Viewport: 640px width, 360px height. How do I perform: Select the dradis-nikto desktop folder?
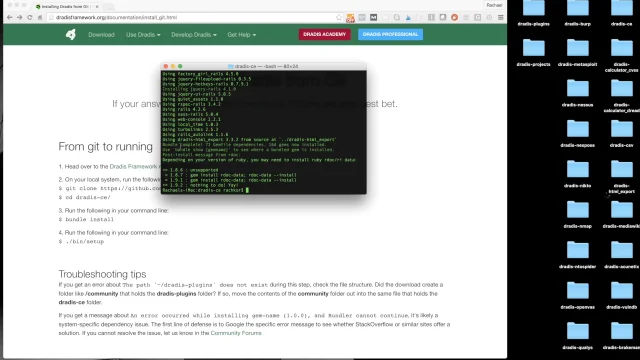pyautogui.click(x=578, y=174)
